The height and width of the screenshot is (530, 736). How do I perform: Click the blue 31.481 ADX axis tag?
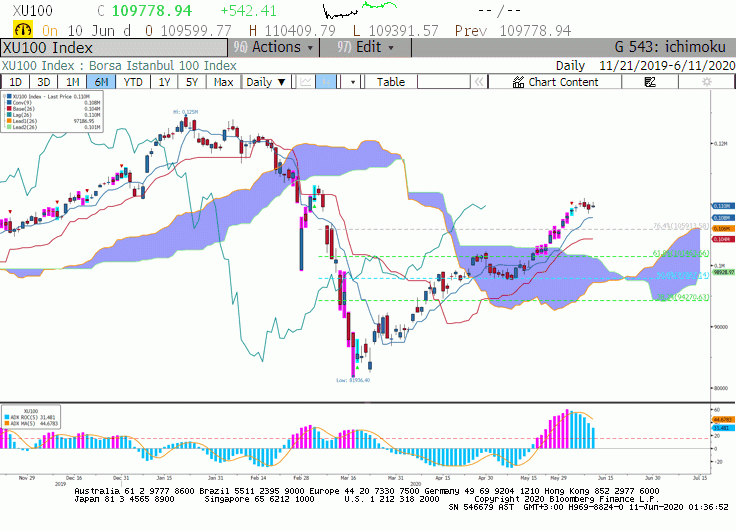tap(723, 428)
